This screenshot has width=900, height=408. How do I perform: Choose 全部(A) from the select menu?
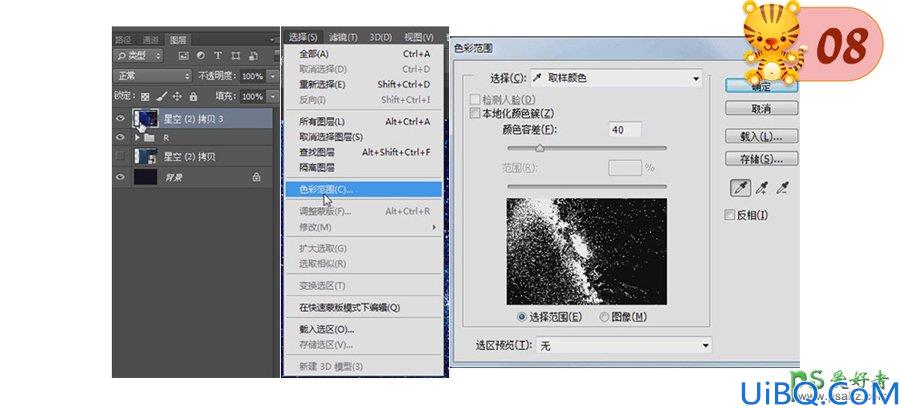pyautogui.click(x=363, y=54)
